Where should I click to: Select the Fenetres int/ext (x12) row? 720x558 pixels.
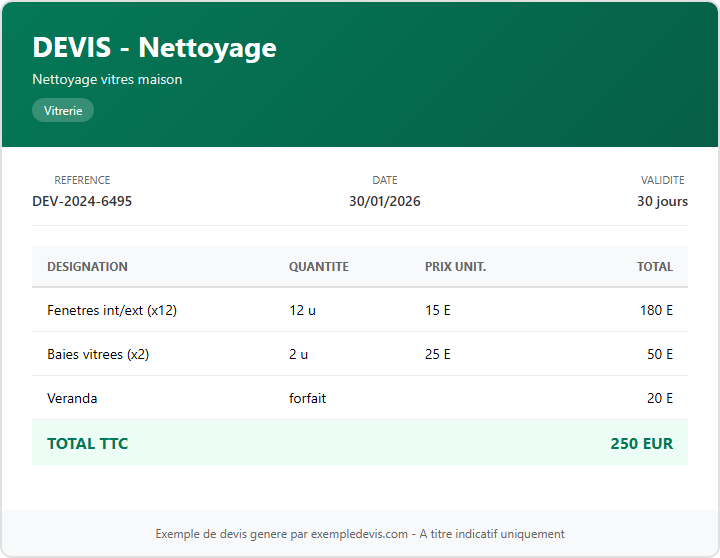tap(112, 310)
